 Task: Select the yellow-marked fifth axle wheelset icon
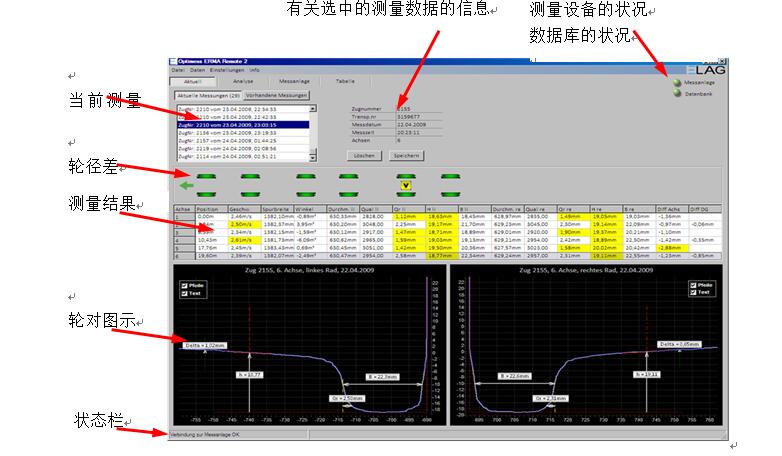pyautogui.click(x=405, y=184)
